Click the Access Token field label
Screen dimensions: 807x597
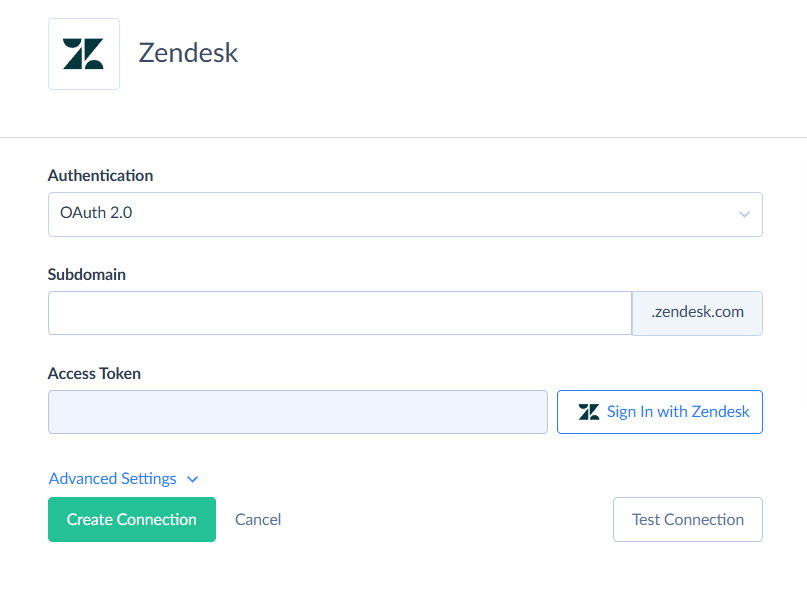tap(93, 373)
